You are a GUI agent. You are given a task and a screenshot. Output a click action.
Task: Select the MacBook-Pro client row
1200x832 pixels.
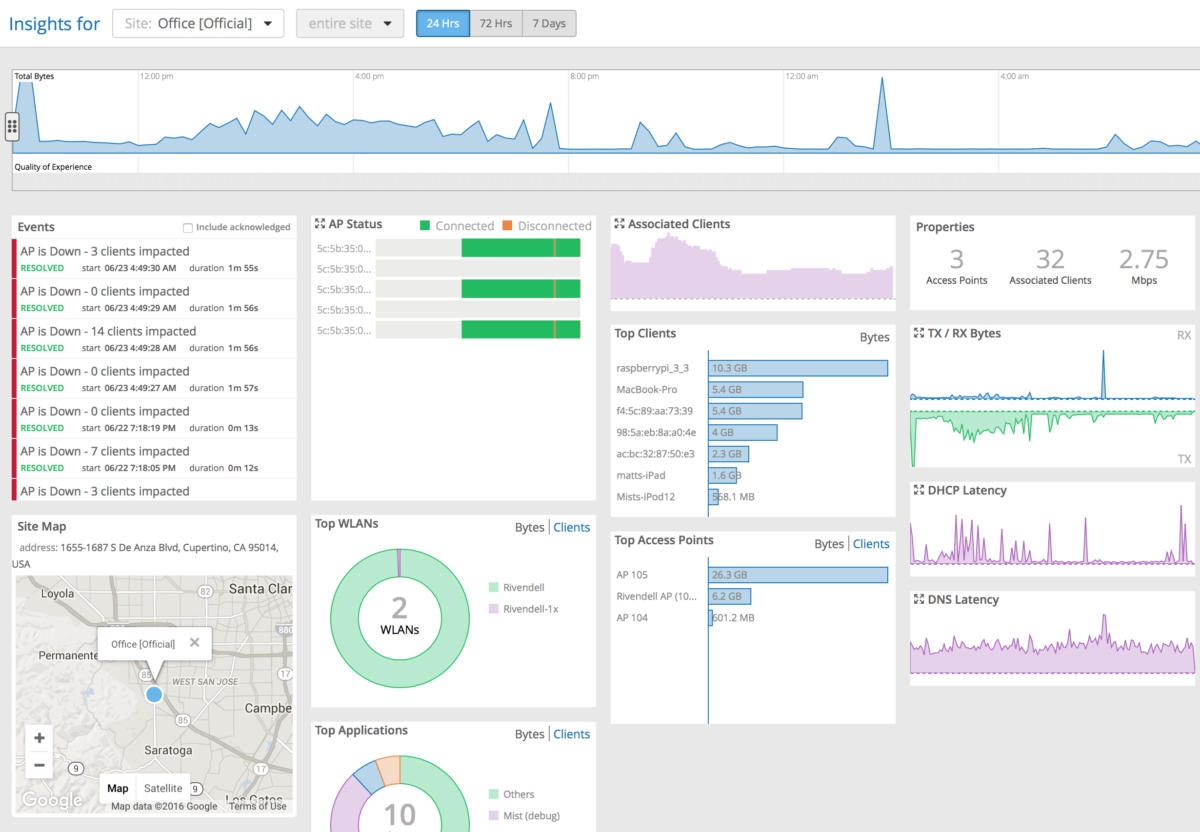coord(752,389)
